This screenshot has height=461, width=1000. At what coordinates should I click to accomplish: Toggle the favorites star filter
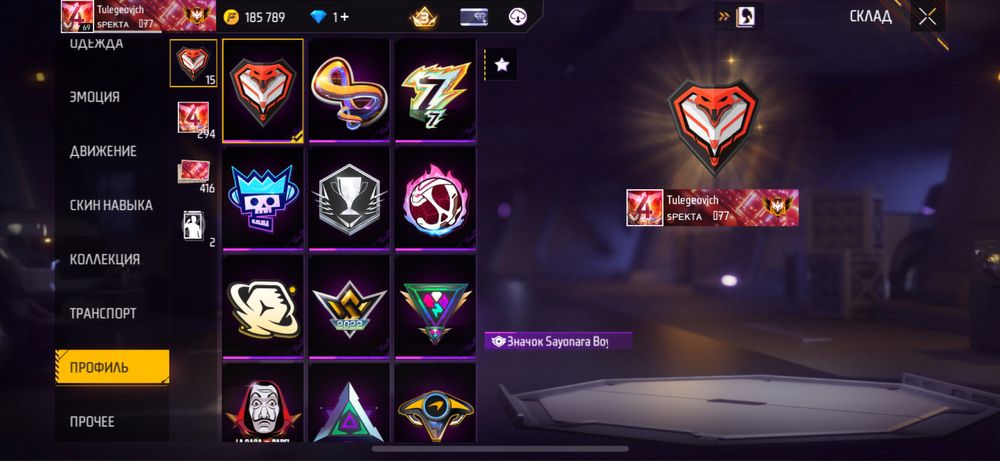point(501,64)
